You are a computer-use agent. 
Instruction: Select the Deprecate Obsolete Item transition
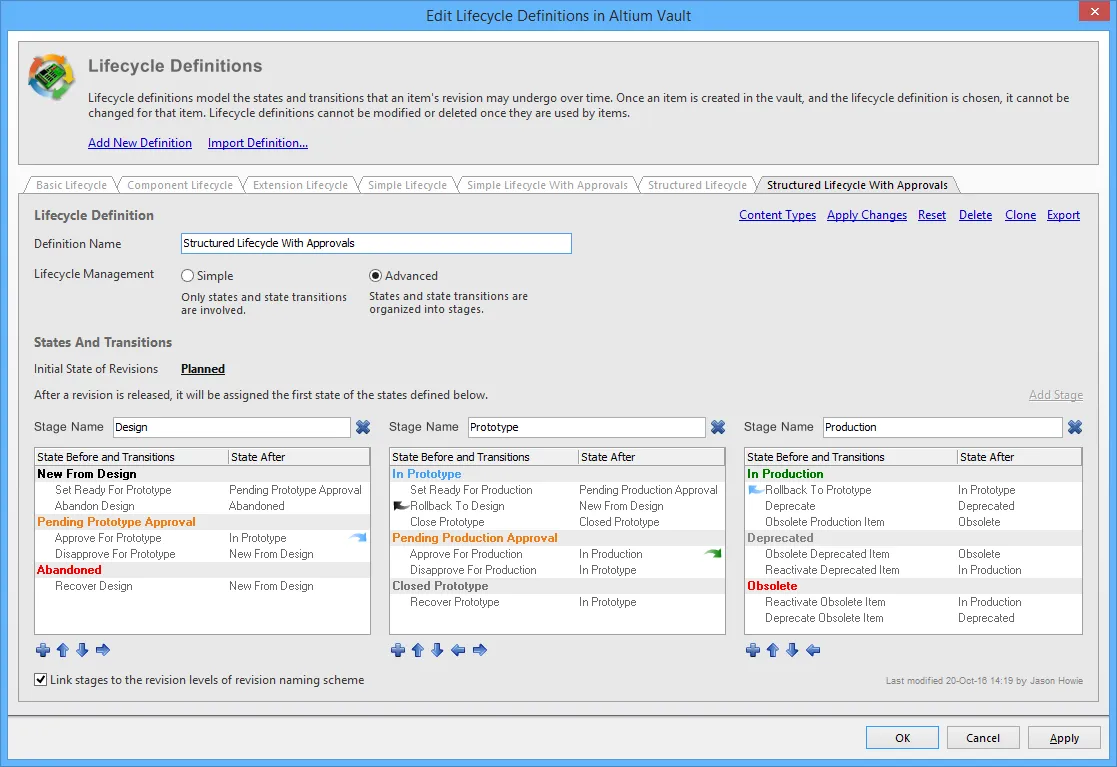pyautogui.click(x=913, y=618)
